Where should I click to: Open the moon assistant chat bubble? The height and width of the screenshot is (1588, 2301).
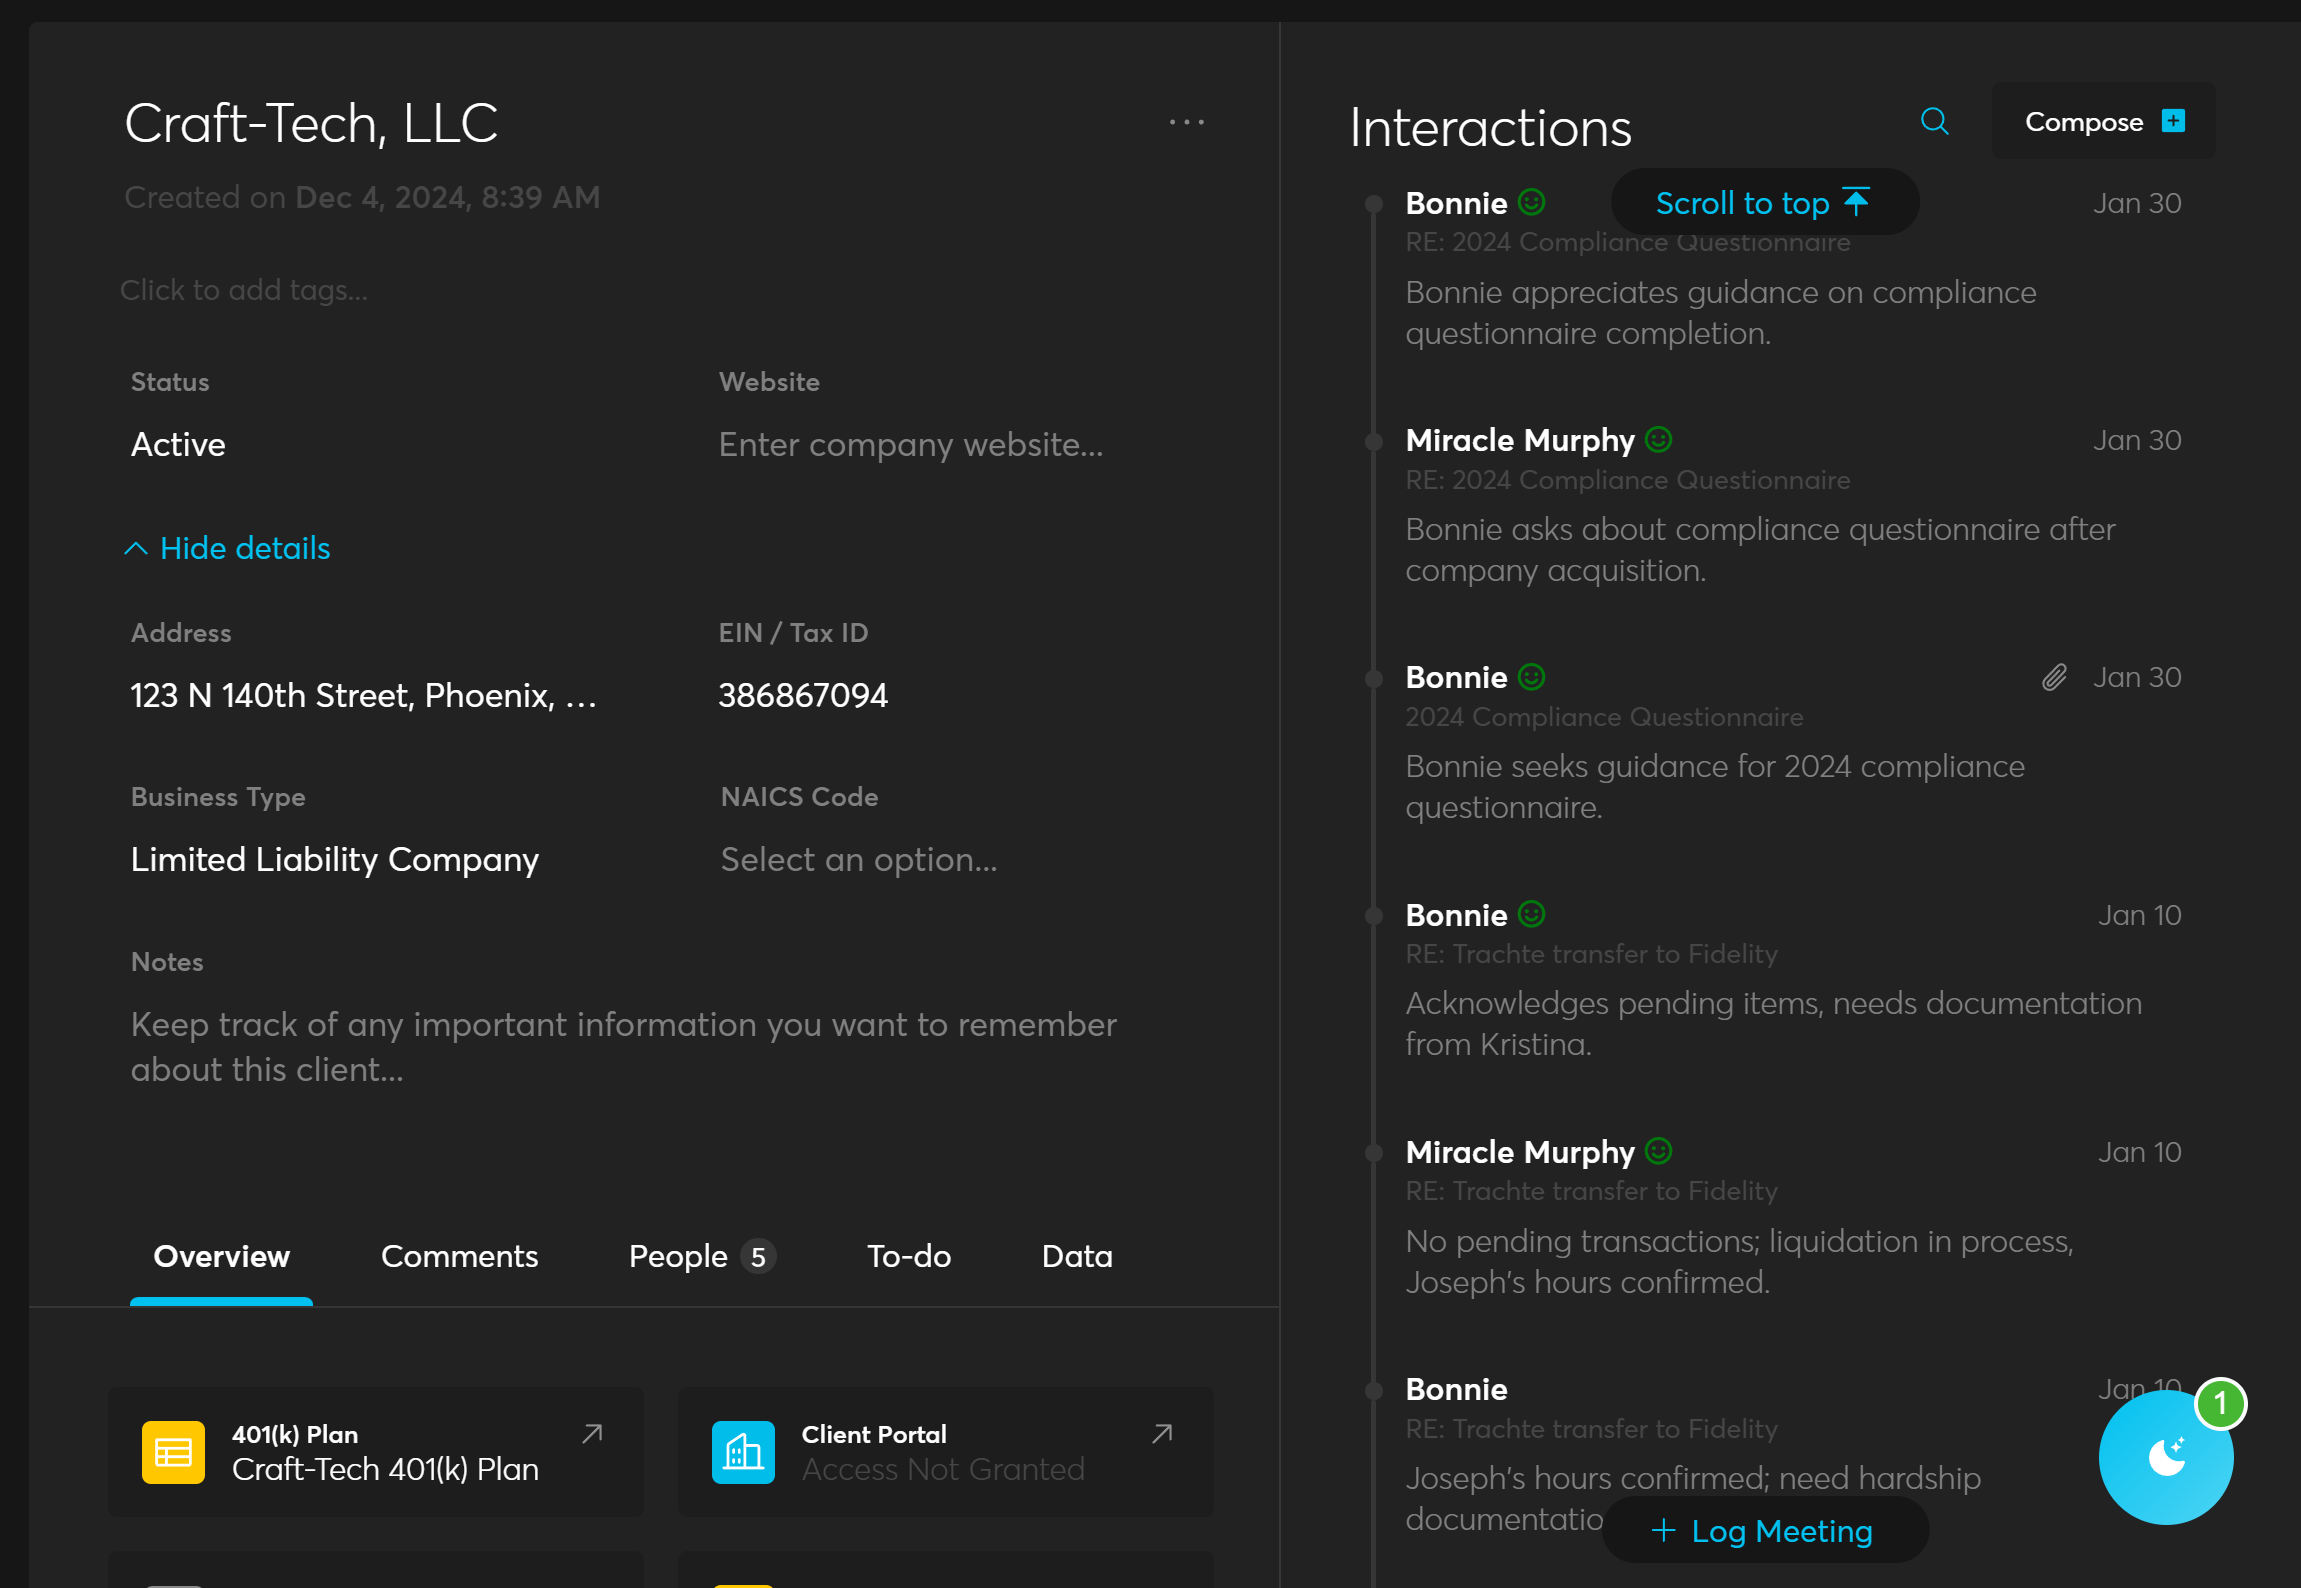[x=2165, y=1457]
